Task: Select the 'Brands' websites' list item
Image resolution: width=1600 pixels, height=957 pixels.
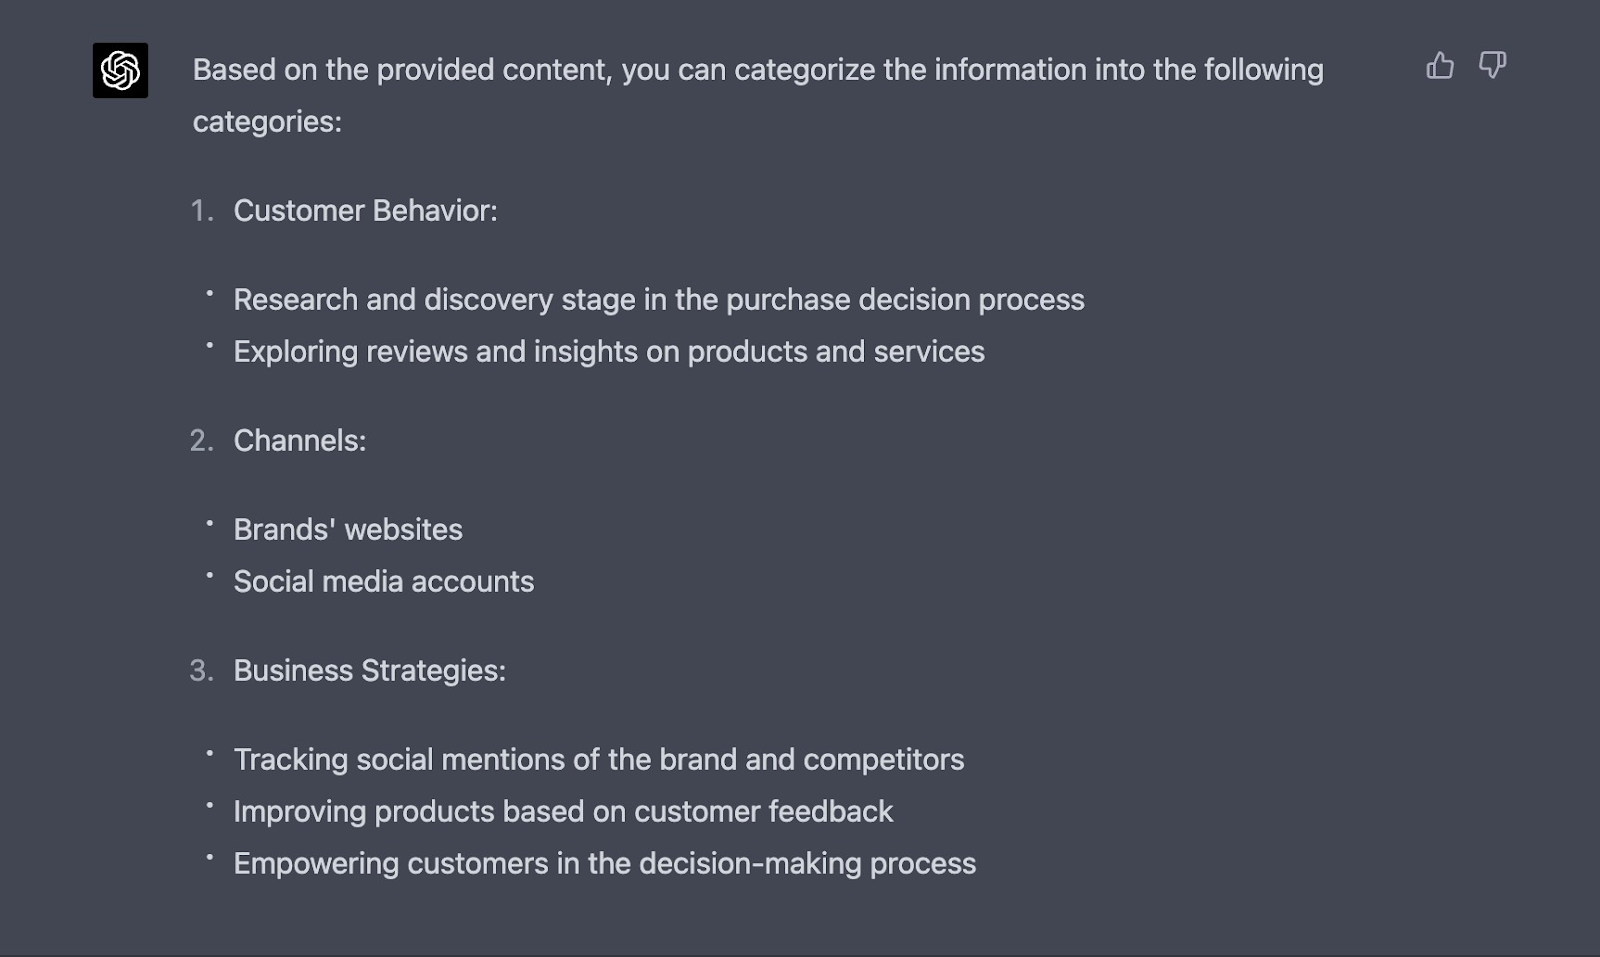Action: 347,530
